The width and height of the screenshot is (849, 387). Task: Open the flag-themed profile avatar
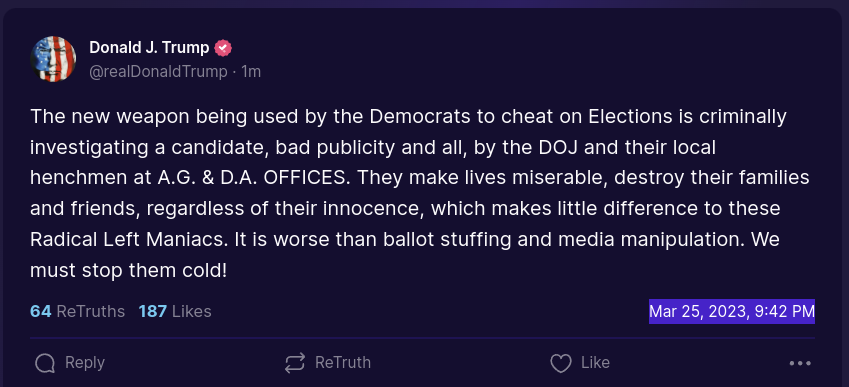[x=53, y=59]
